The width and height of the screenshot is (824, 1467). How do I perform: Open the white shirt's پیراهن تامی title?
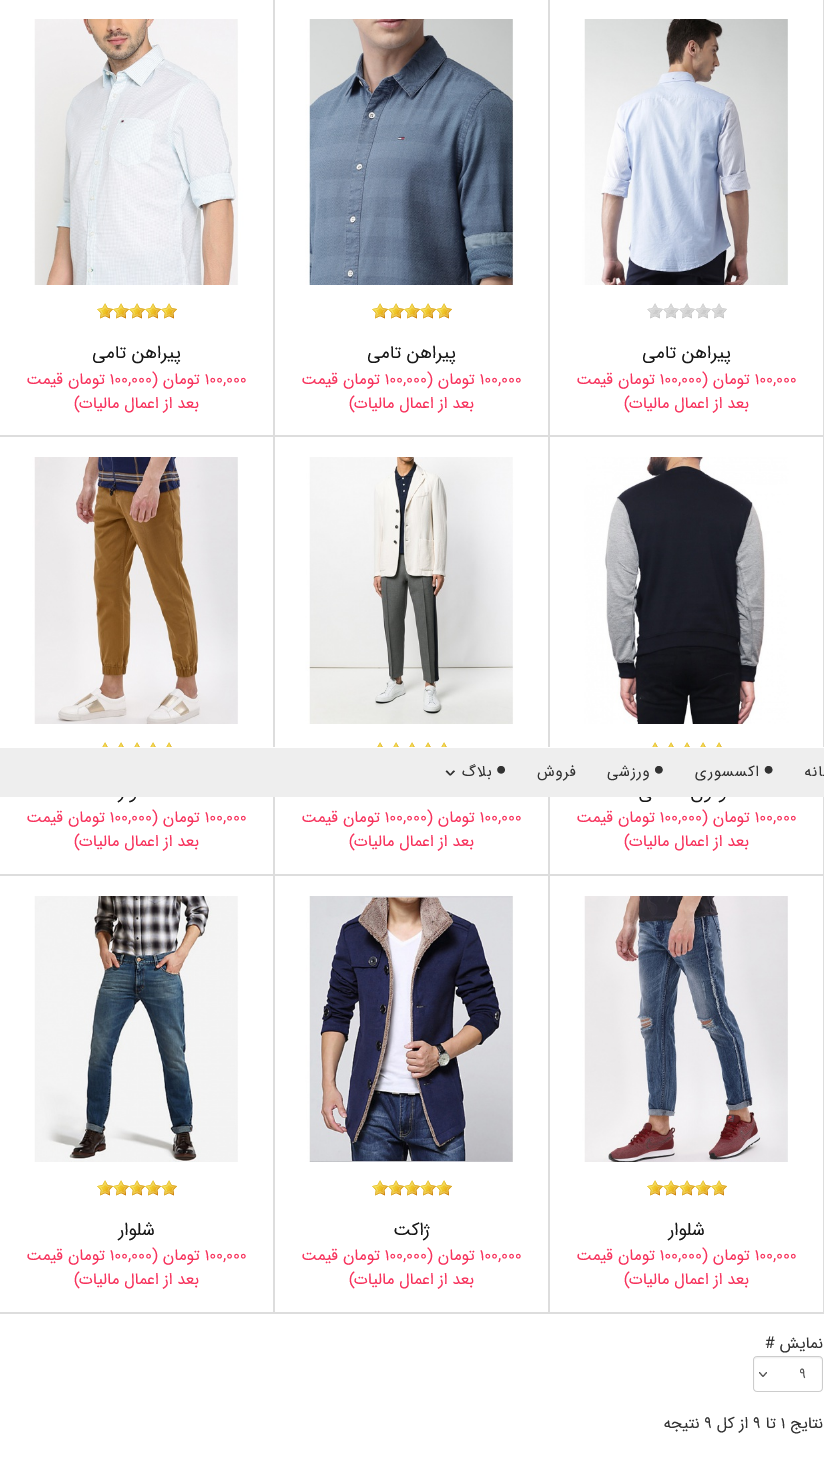tap(137, 353)
